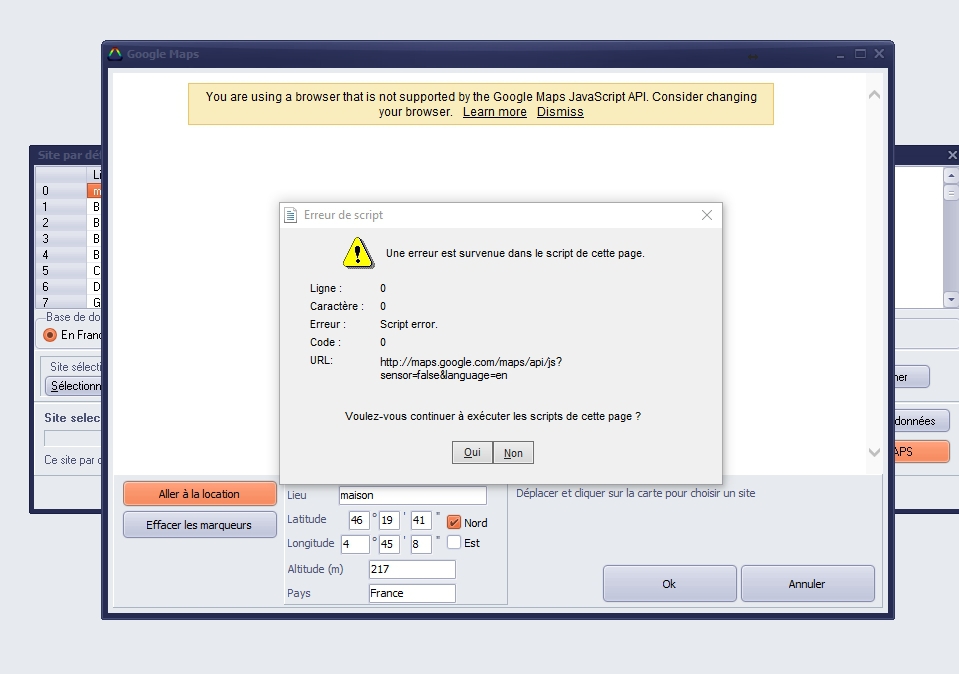
Task: Select row 3 in Site par défaut list
Action: pyautogui.click(x=67, y=239)
